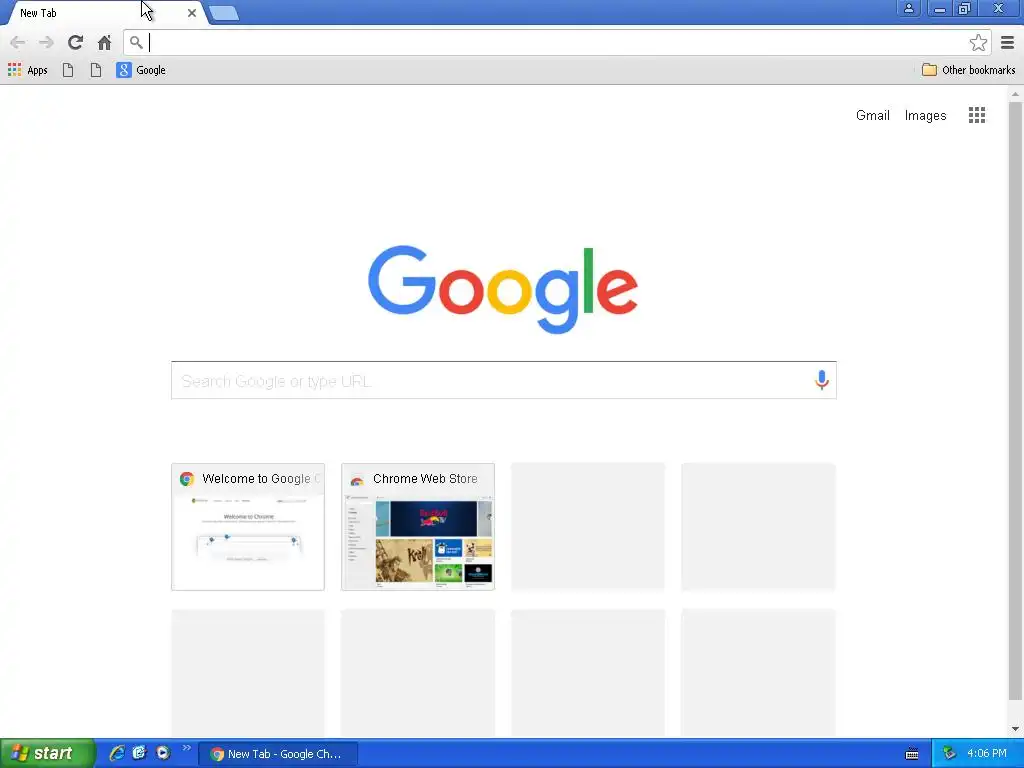This screenshot has width=1024, height=768.
Task: Open first blank page bookmark
Action: [68, 70]
